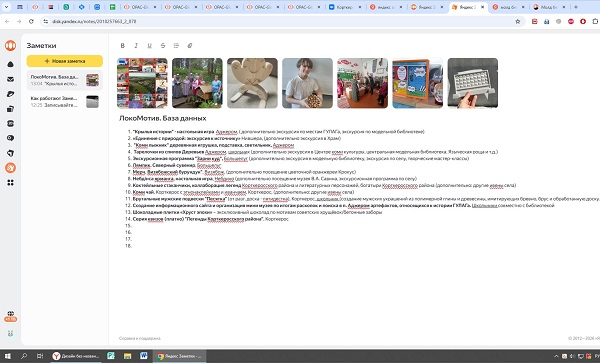Switch to the Корткерос browser tab

[346, 7]
